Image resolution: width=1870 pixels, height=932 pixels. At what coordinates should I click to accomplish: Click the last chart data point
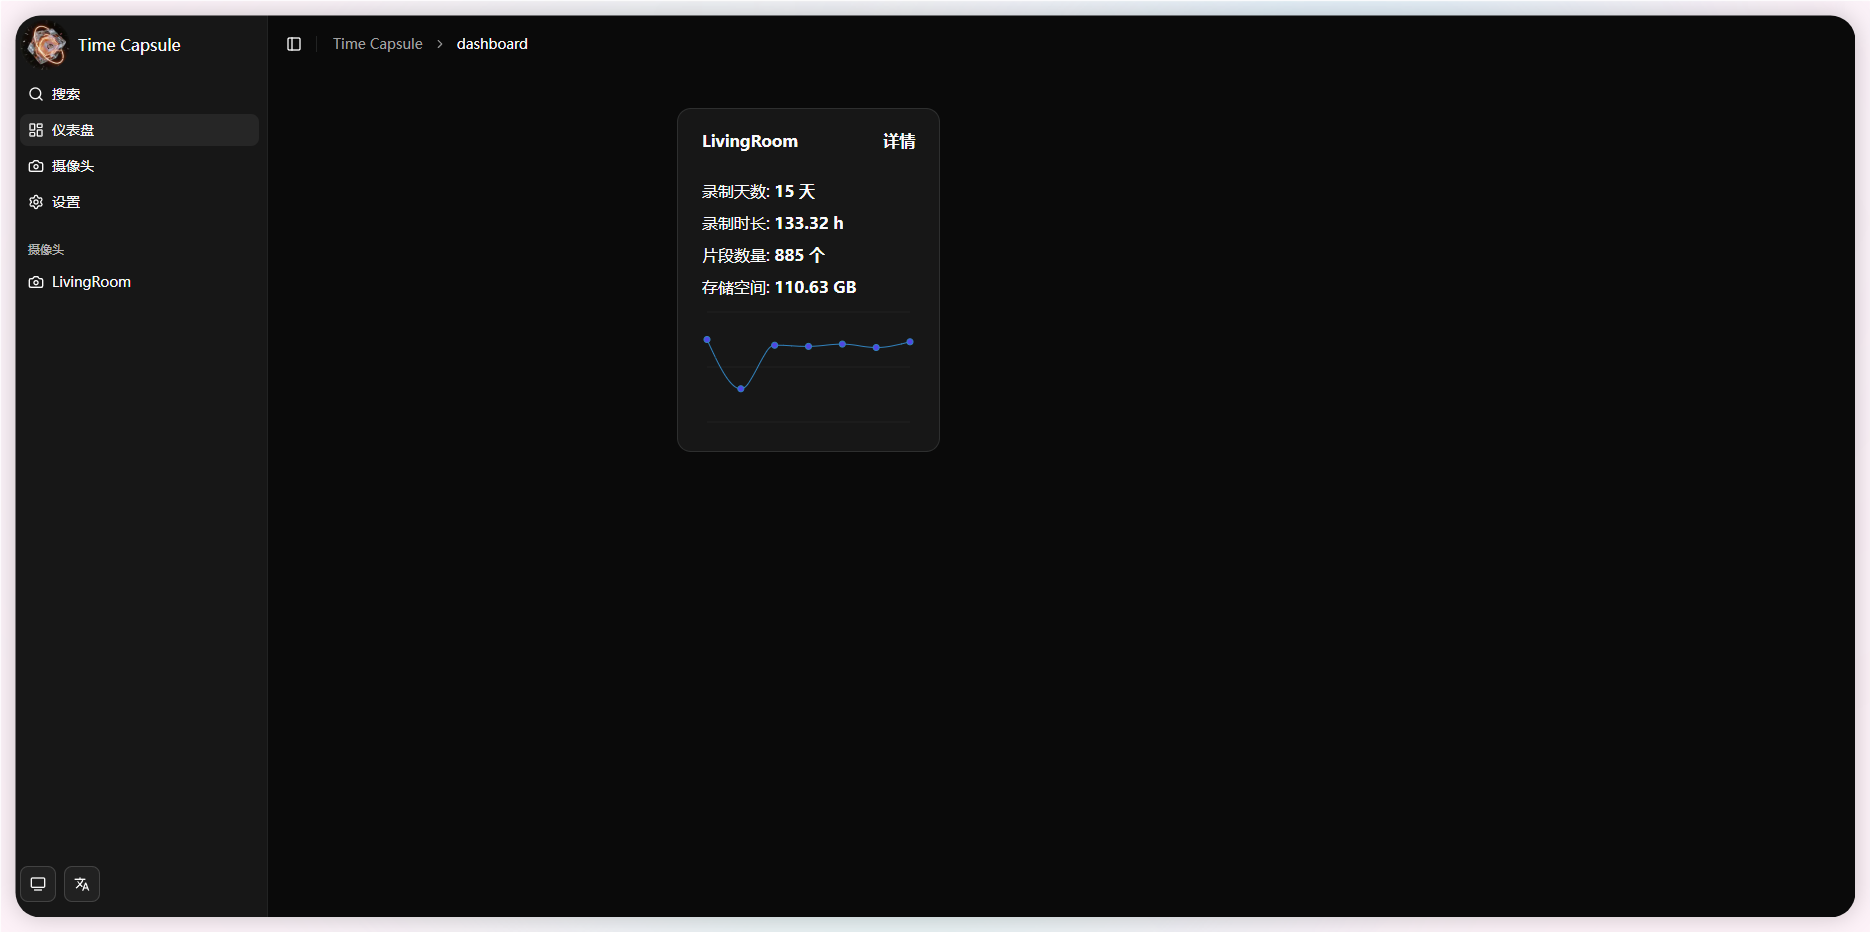[910, 342]
